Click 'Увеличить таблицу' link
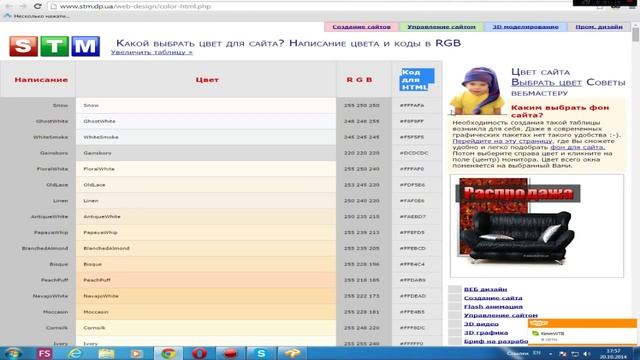Viewport: 640px width, 360px height. point(151,52)
